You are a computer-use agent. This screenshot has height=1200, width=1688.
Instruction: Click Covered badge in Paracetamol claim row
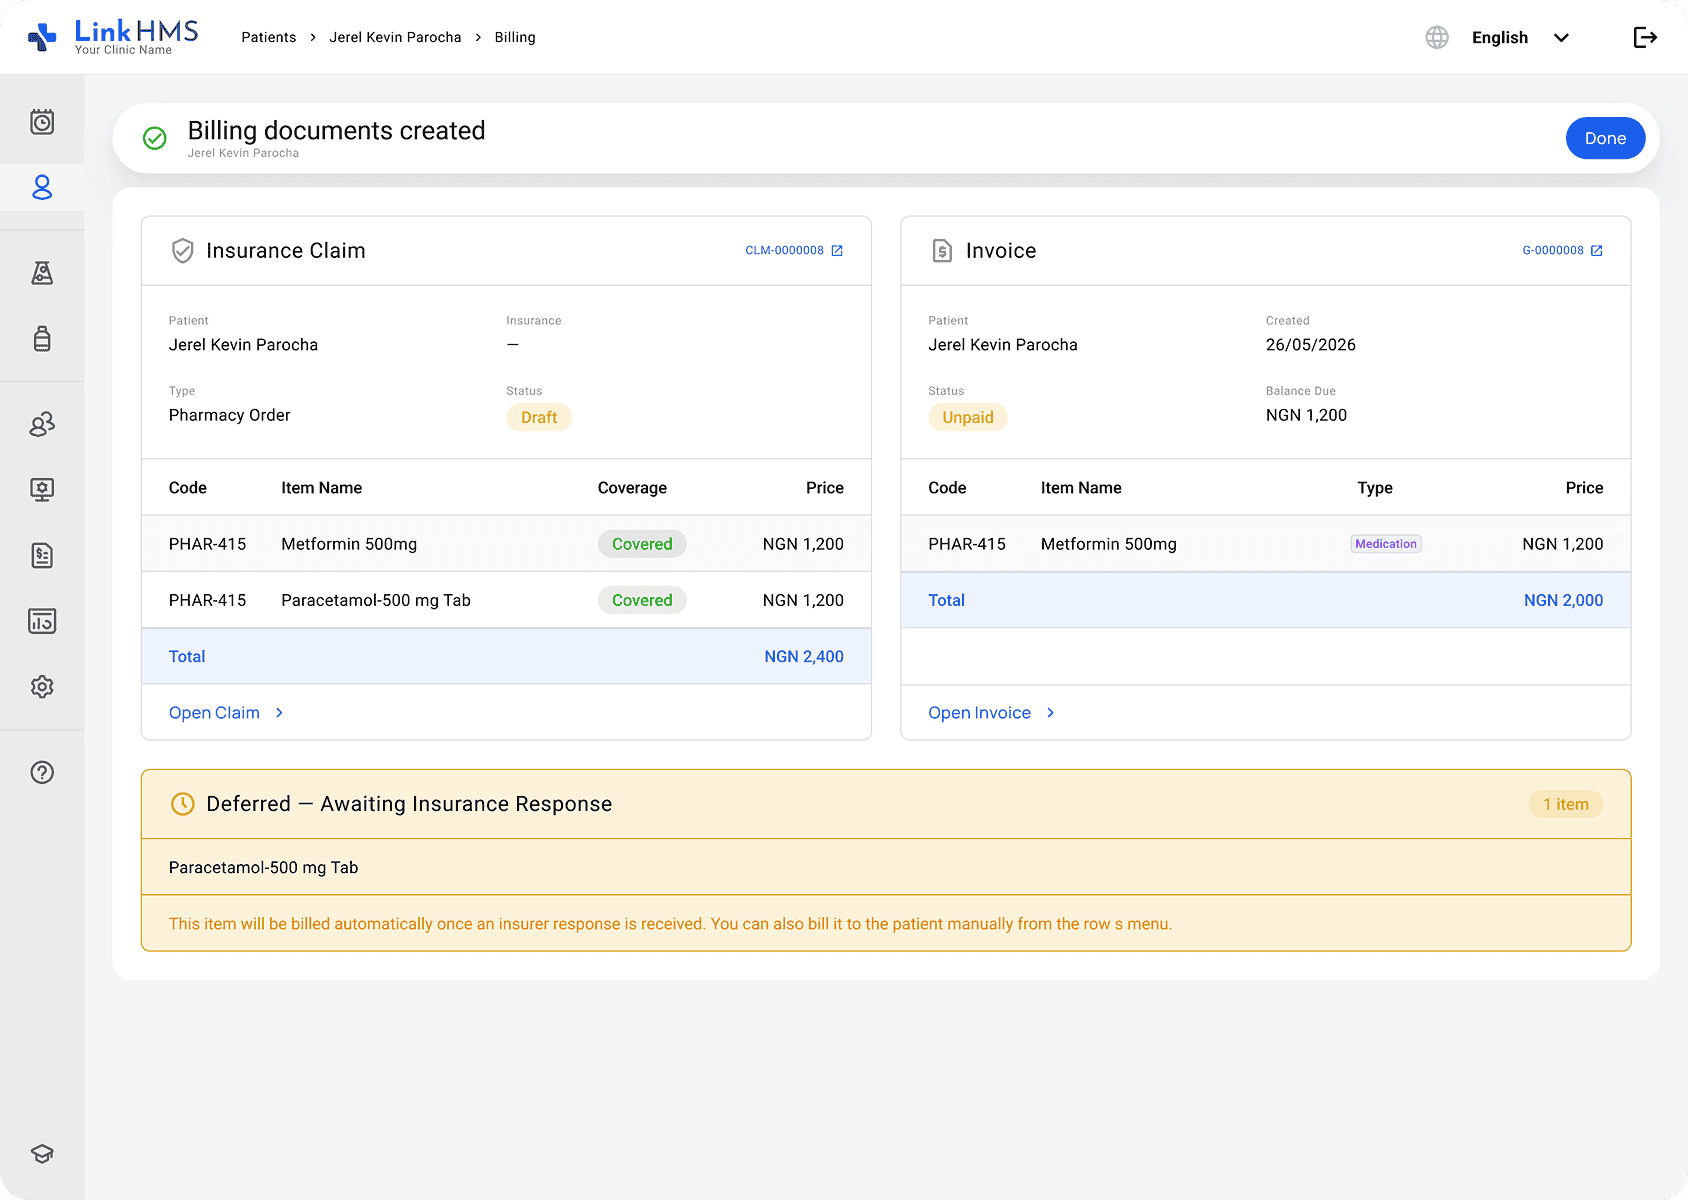[x=642, y=600]
